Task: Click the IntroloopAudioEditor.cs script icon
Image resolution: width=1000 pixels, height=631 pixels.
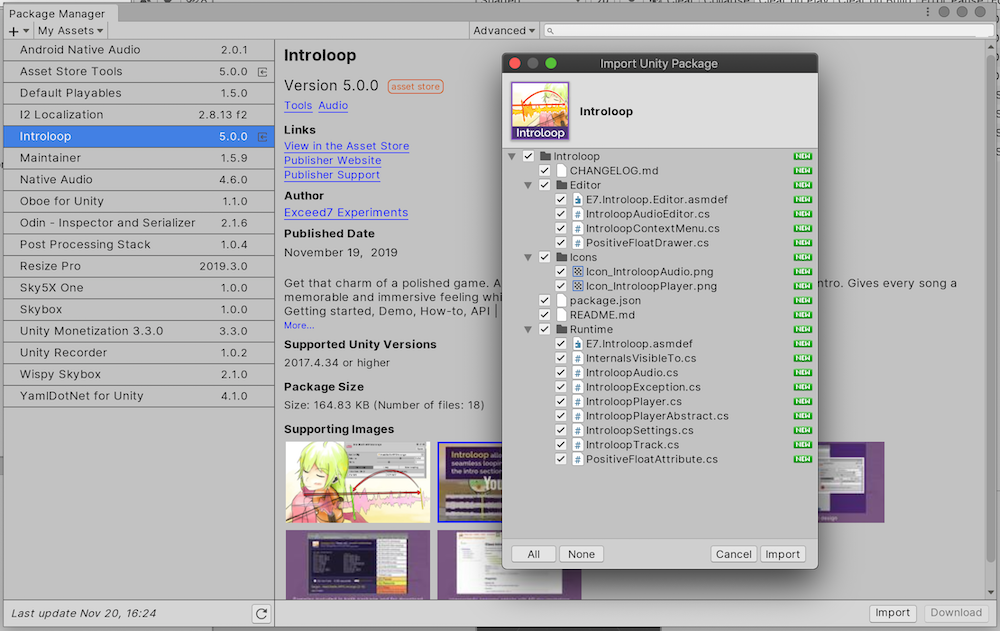Action: tap(578, 214)
